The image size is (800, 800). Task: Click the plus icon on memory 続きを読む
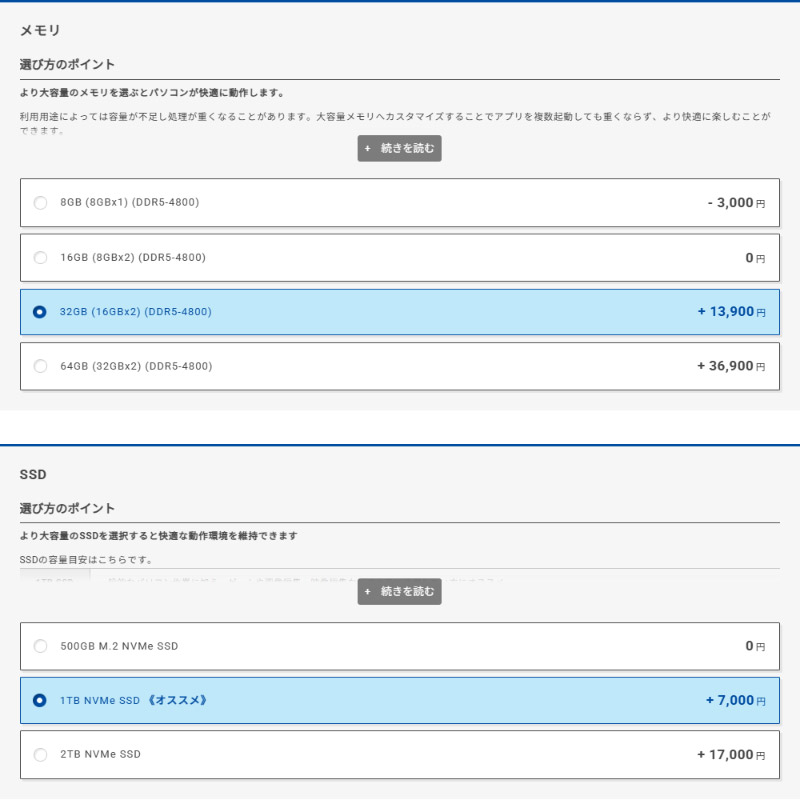[x=367, y=148]
